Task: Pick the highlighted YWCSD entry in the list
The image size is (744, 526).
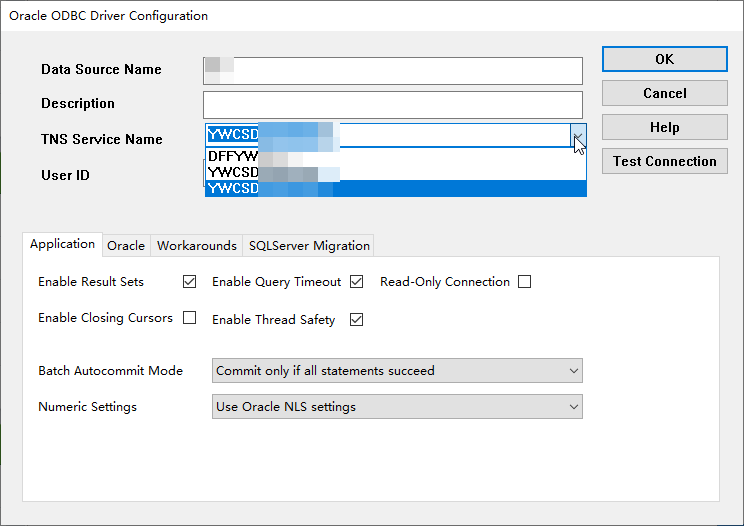Action: 396,188
